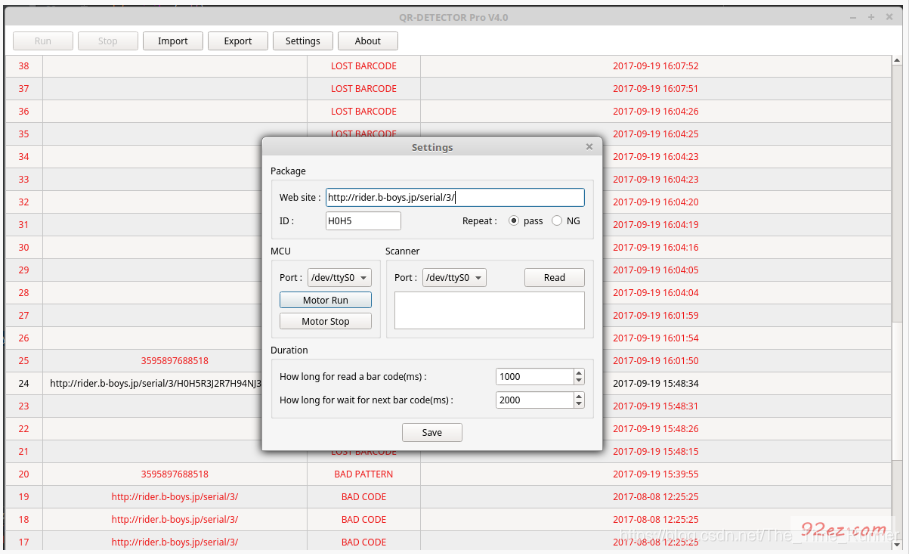Click timestamp 2017-09-19 16:04:05 in row 29
This screenshot has width=910, height=554.
[656, 270]
